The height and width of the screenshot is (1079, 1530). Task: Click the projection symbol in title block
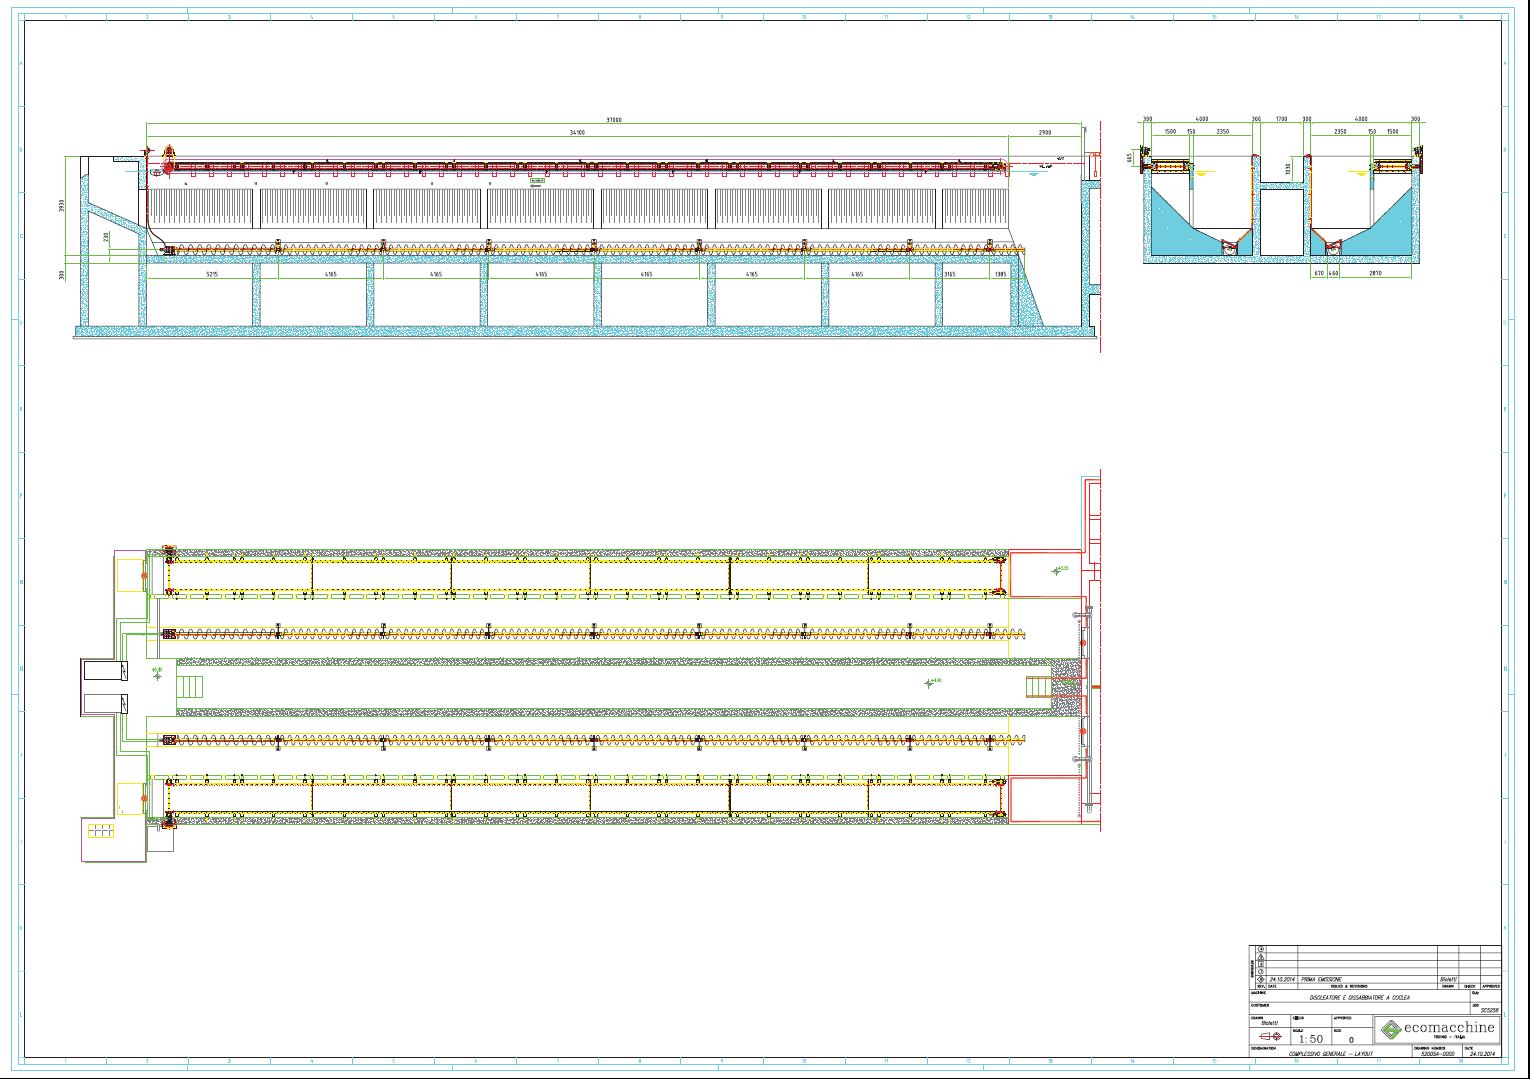pos(1270,1036)
